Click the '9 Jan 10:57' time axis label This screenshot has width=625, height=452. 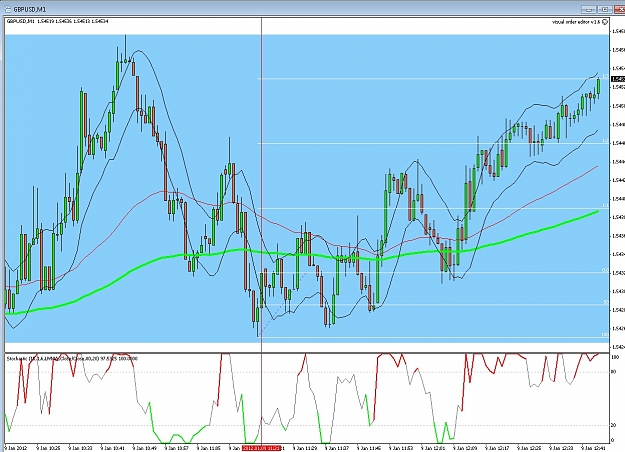point(177,448)
